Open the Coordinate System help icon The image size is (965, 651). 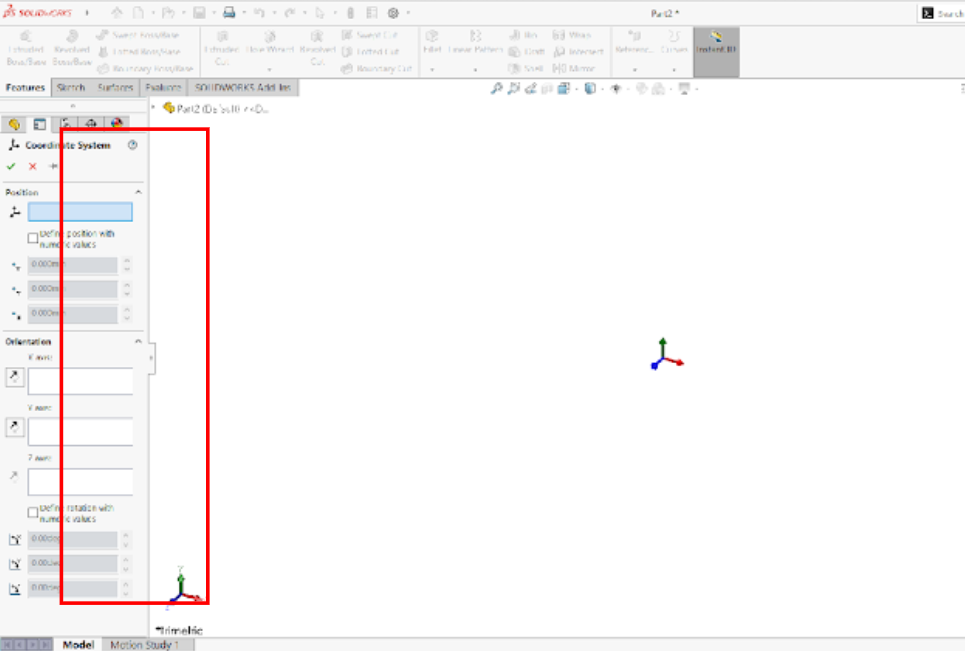pyautogui.click(x=133, y=145)
